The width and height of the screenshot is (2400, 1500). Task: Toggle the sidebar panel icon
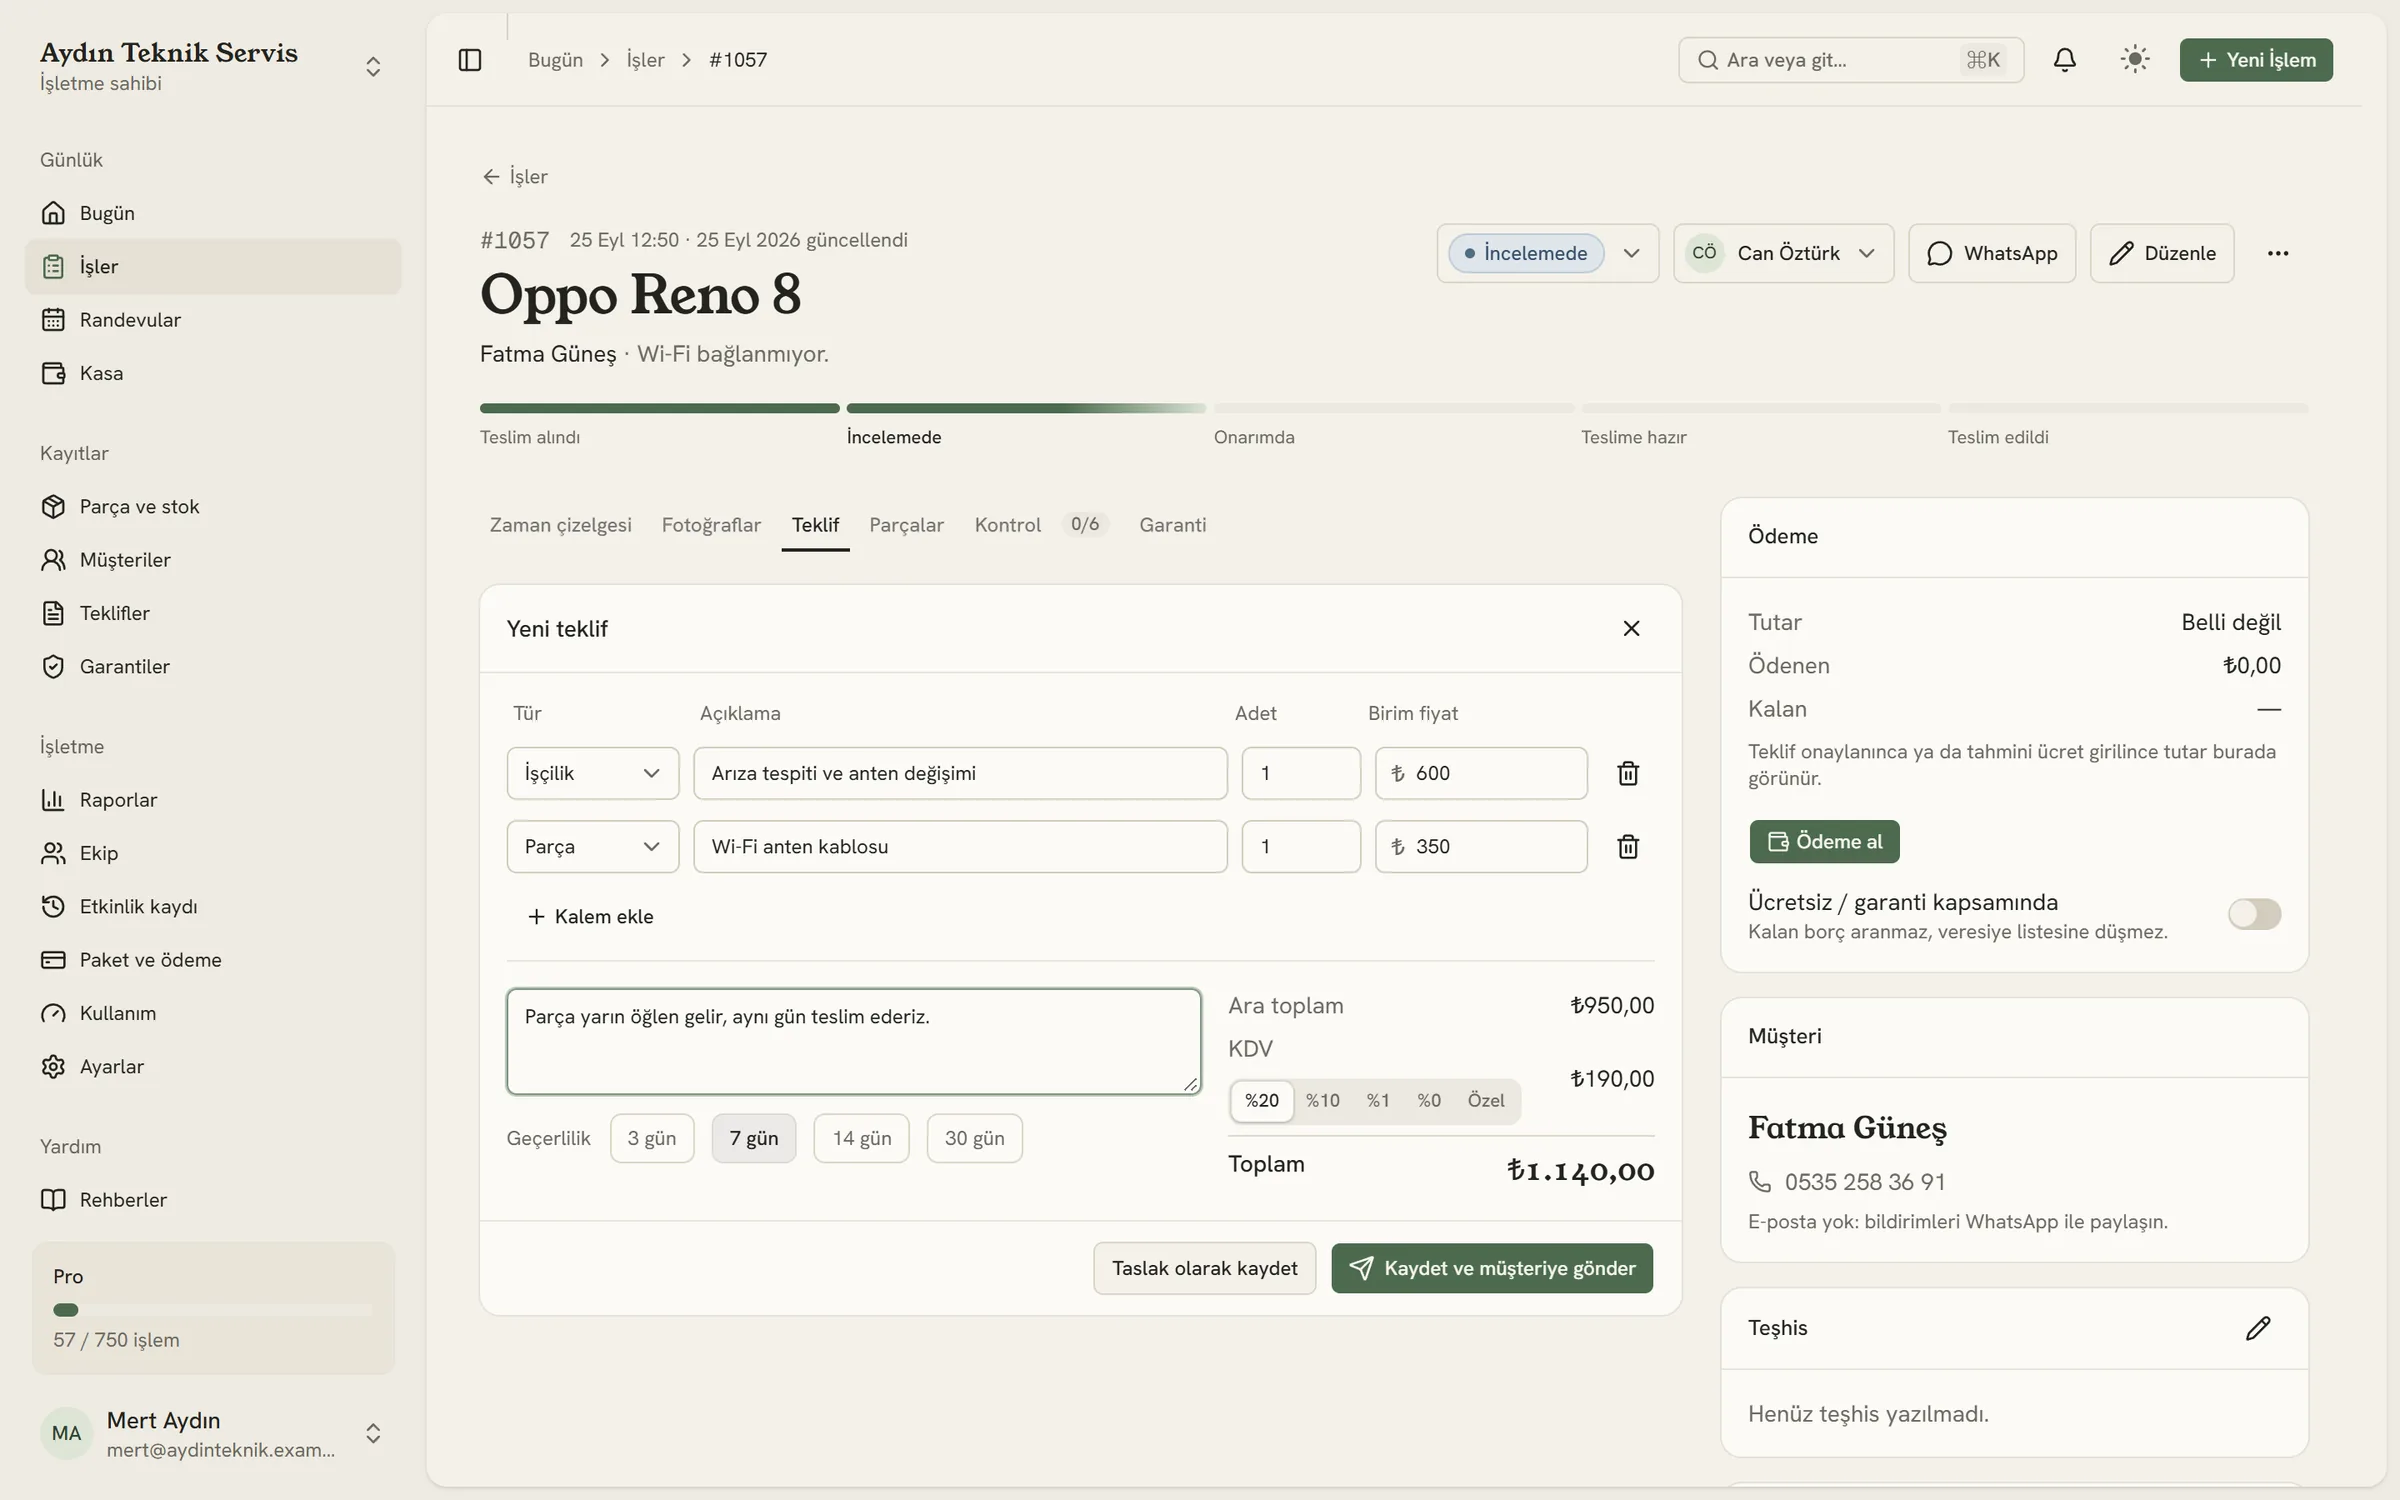click(x=469, y=60)
